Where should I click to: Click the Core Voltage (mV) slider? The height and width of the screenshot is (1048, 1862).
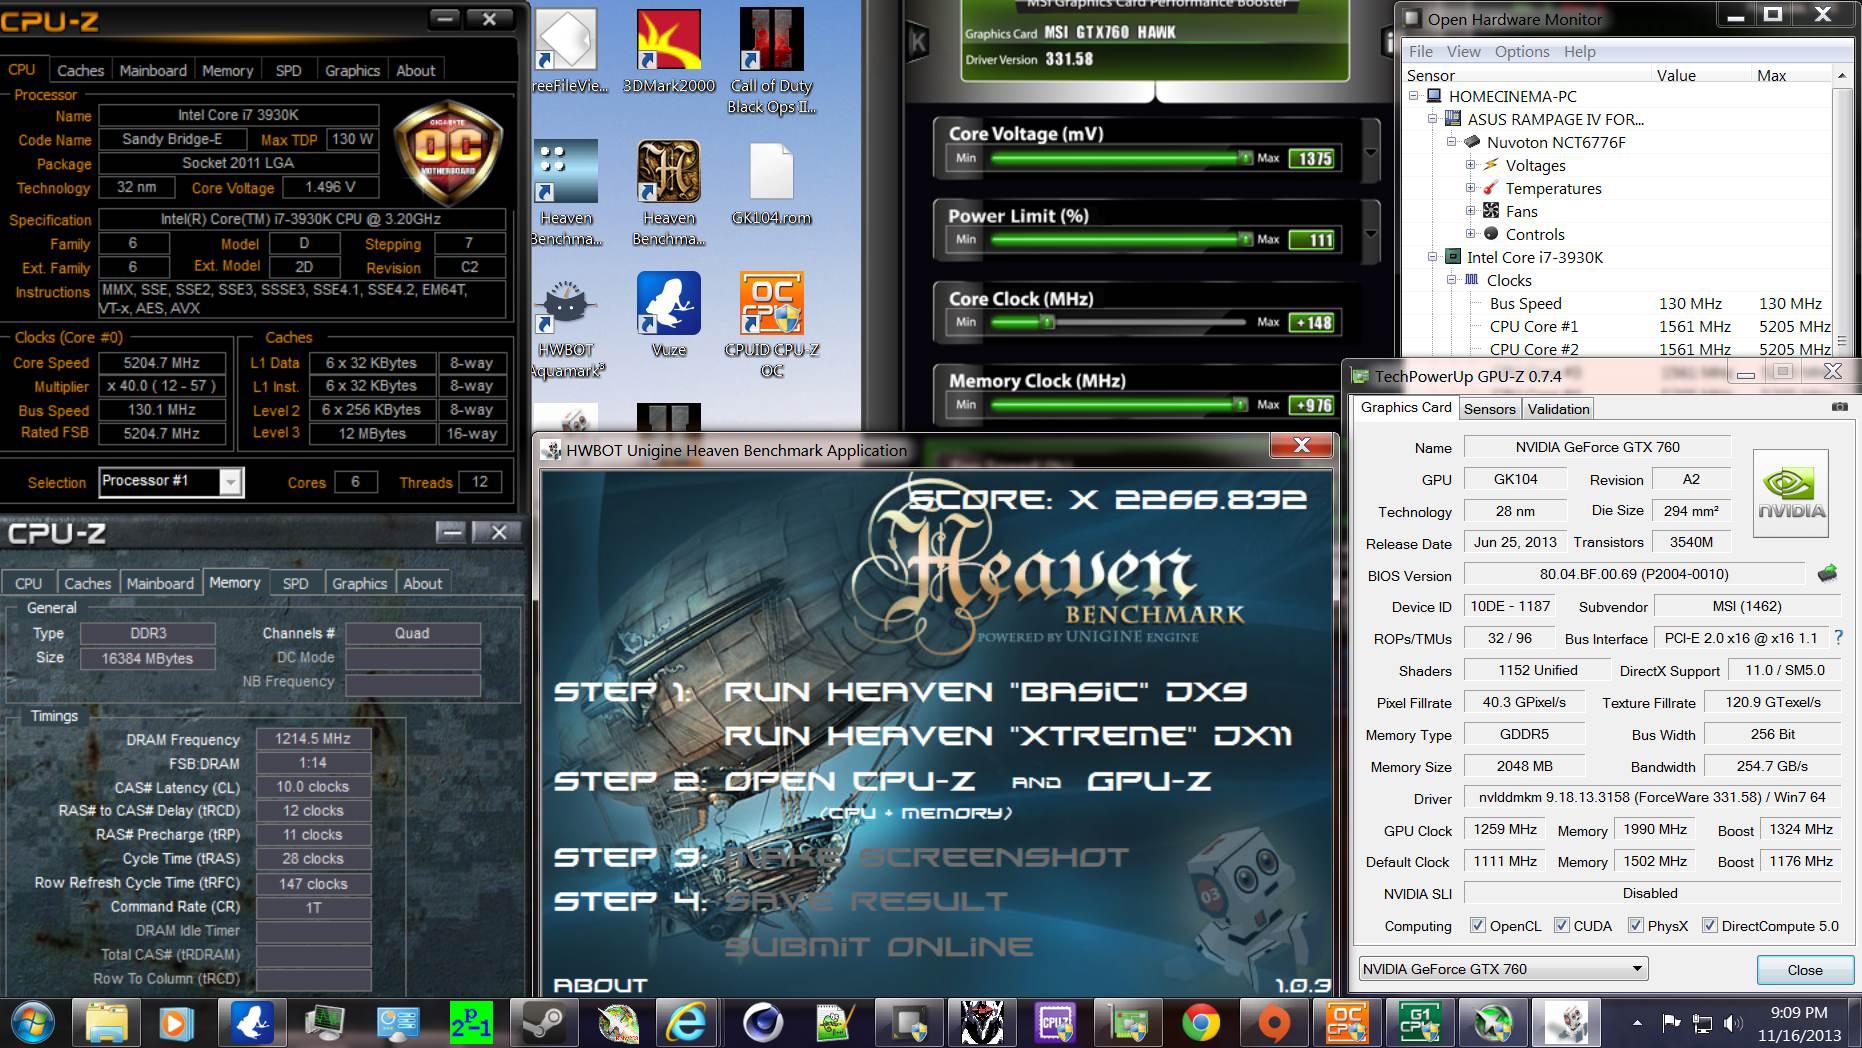click(1118, 157)
